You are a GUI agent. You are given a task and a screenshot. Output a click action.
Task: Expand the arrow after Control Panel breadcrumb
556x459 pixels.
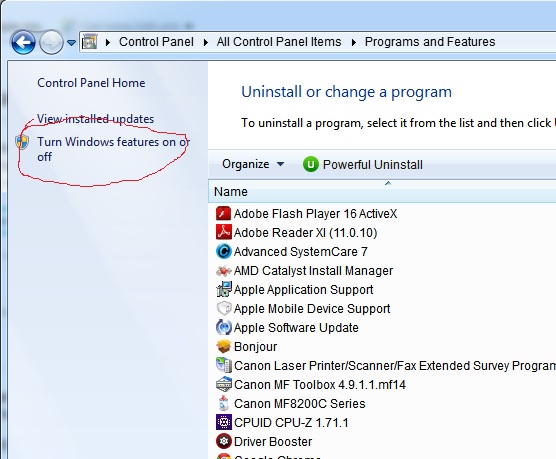tap(206, 42)
